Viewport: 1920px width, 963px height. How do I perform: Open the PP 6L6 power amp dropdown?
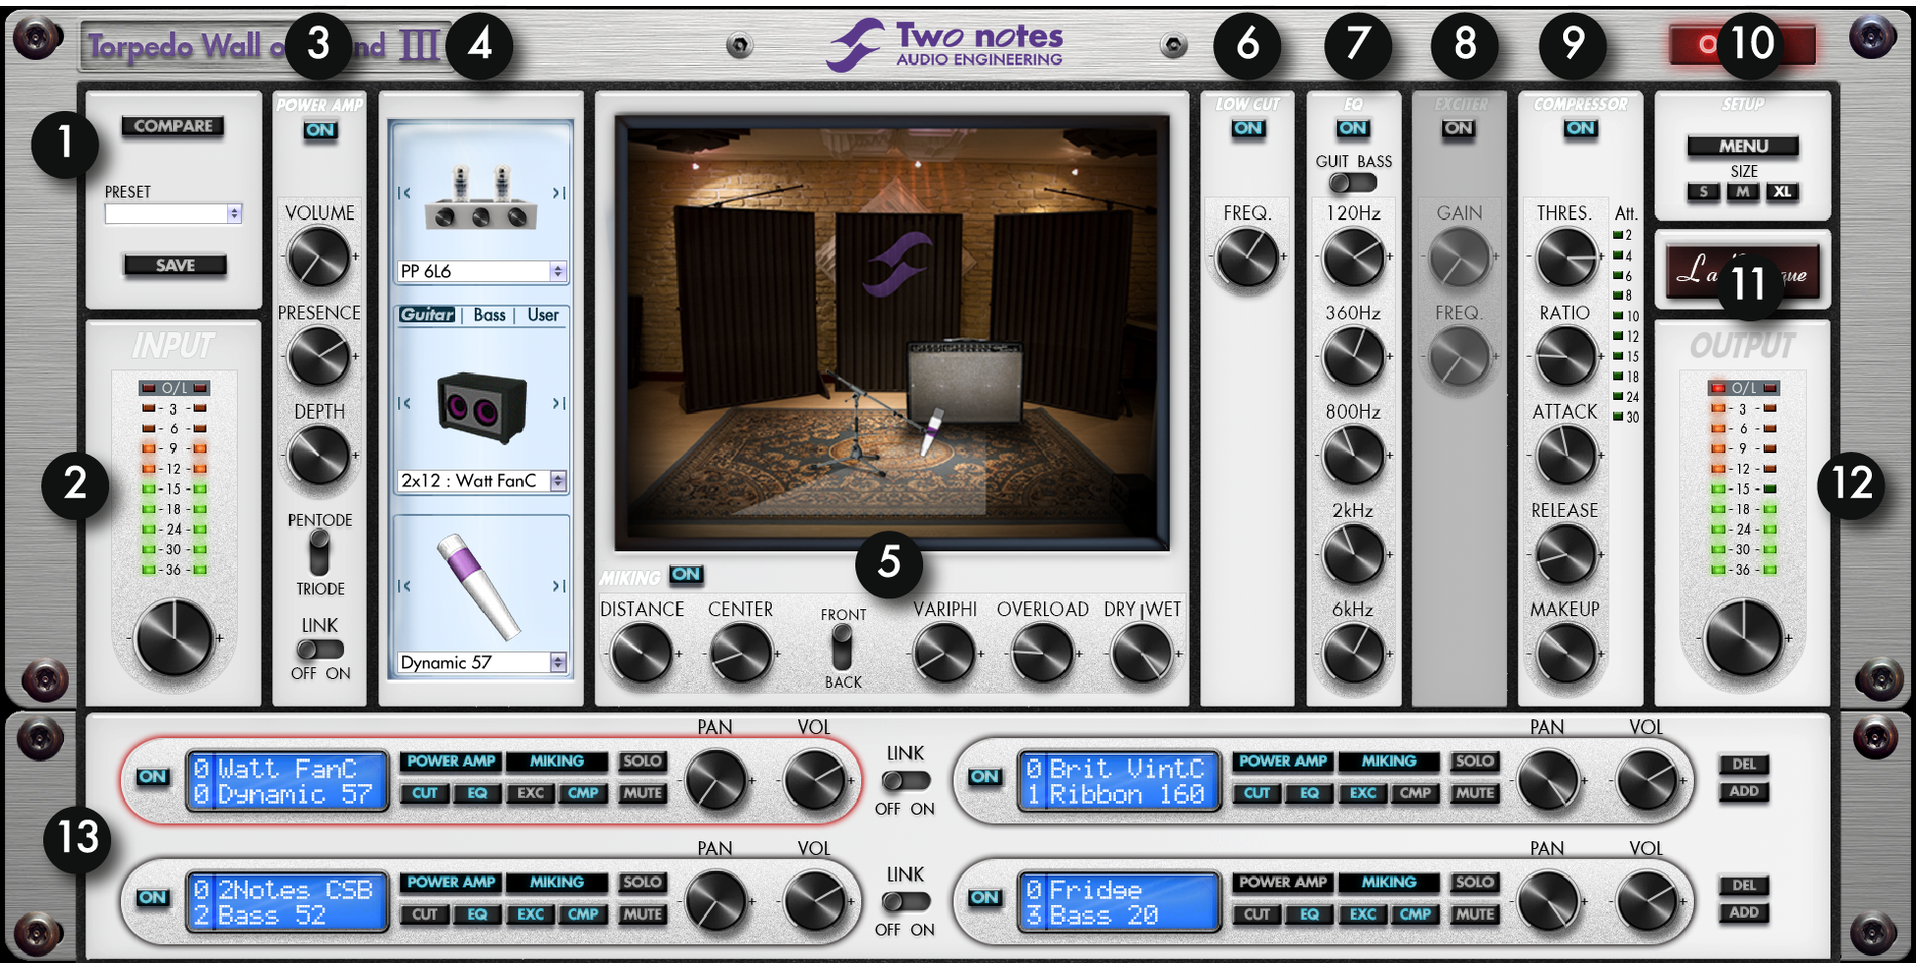(482, 271)
